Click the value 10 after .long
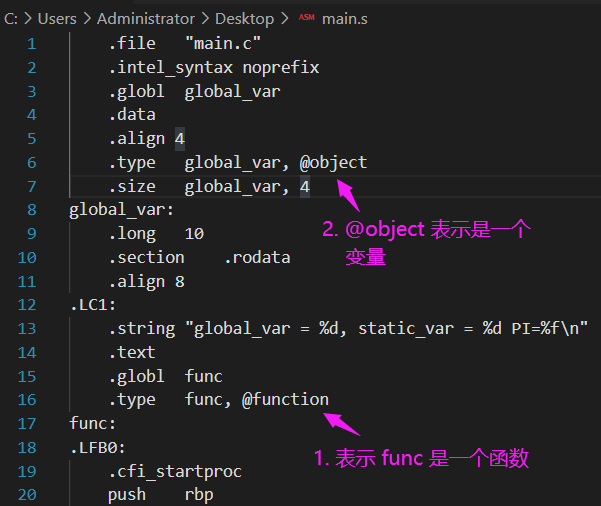Screen dimensions: 601x506 coord(194,234)
